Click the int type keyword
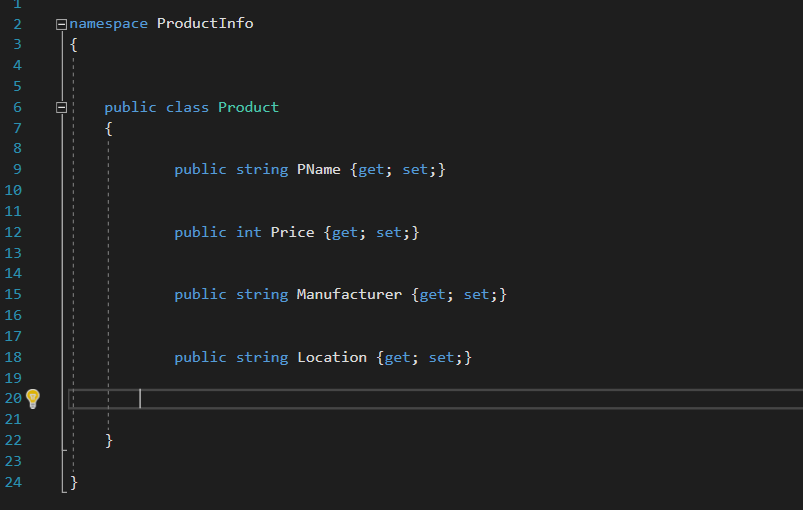803x510 pixels. [x=249, y=232]
